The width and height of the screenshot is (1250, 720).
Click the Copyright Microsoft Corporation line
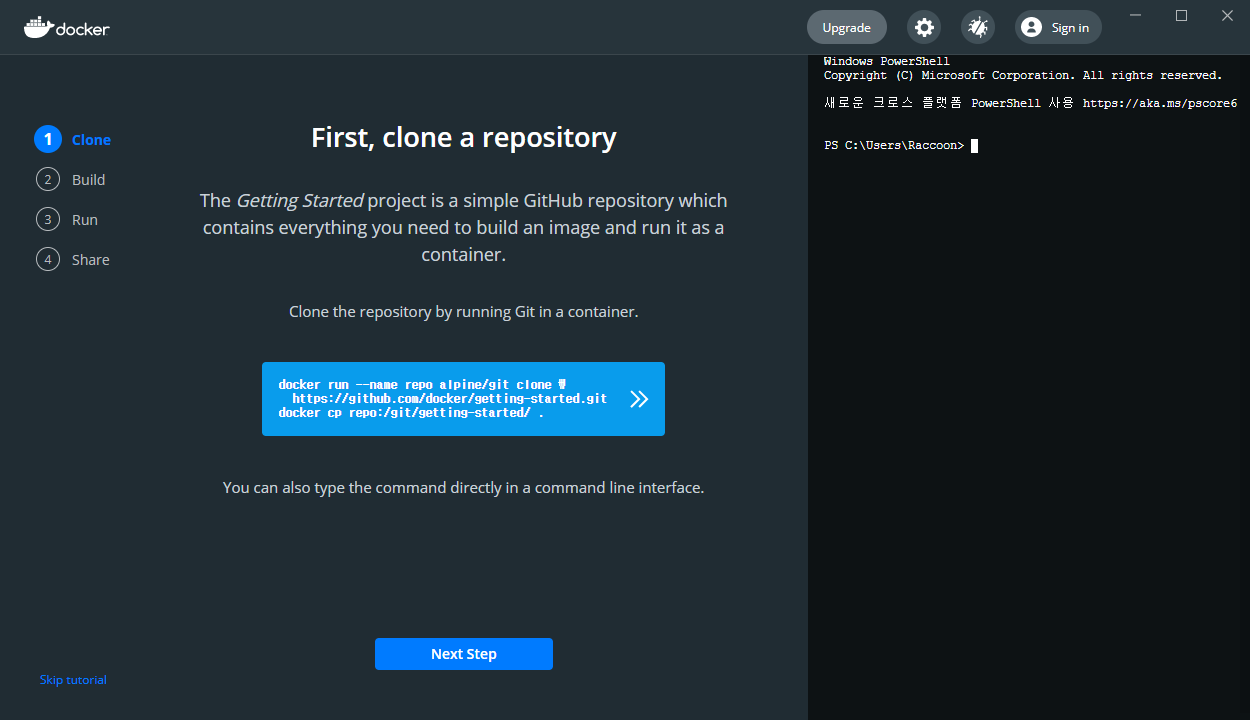click(x=1022, y=75)
